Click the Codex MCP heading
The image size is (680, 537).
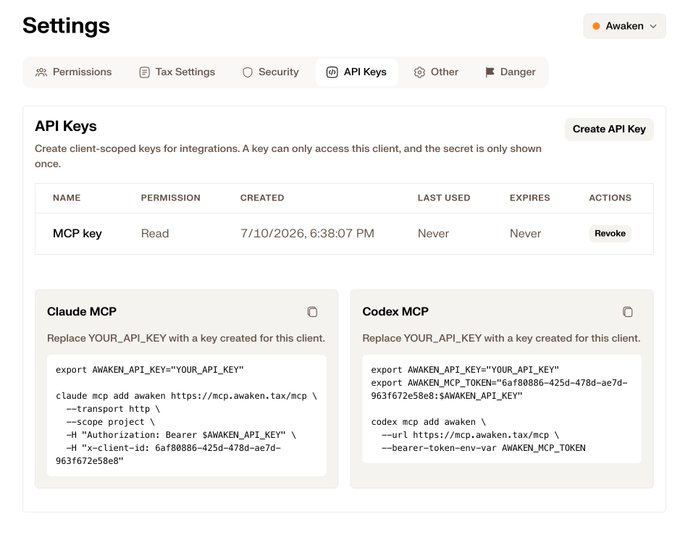click(395, 311)
